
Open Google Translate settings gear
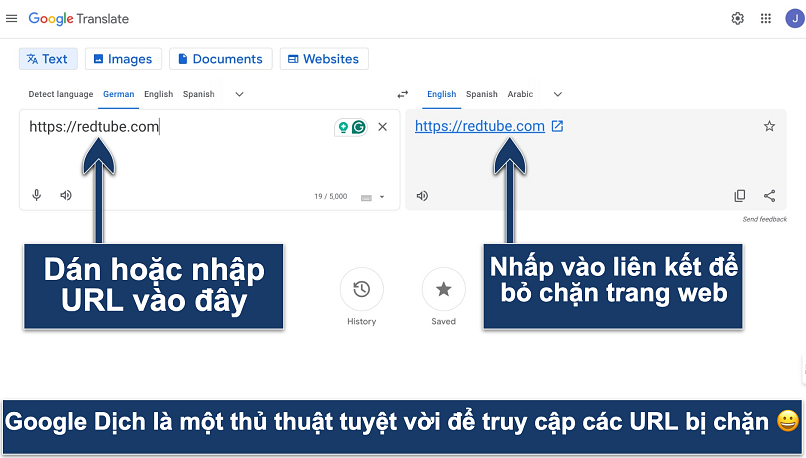coord(738,19)
